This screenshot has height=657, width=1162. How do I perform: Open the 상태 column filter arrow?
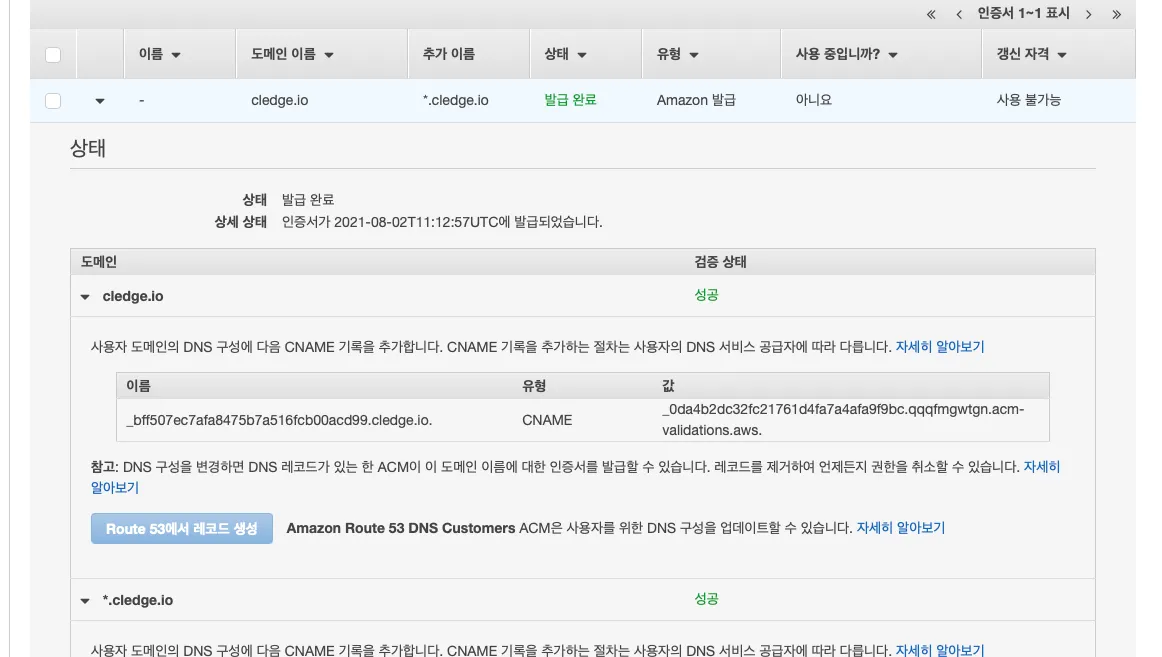point(582,55)
